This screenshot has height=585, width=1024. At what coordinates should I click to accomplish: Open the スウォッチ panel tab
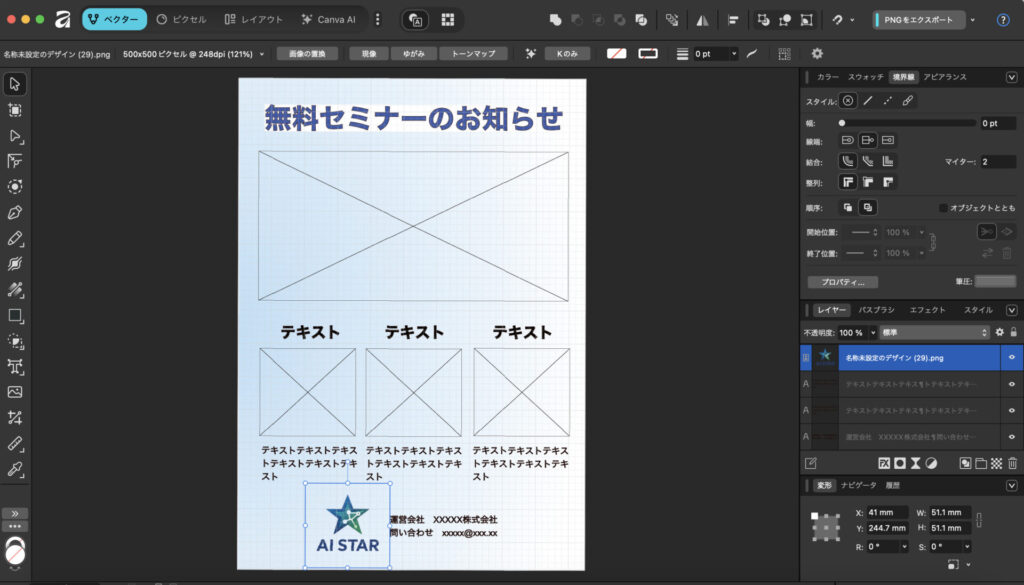[x=865, y=77]
